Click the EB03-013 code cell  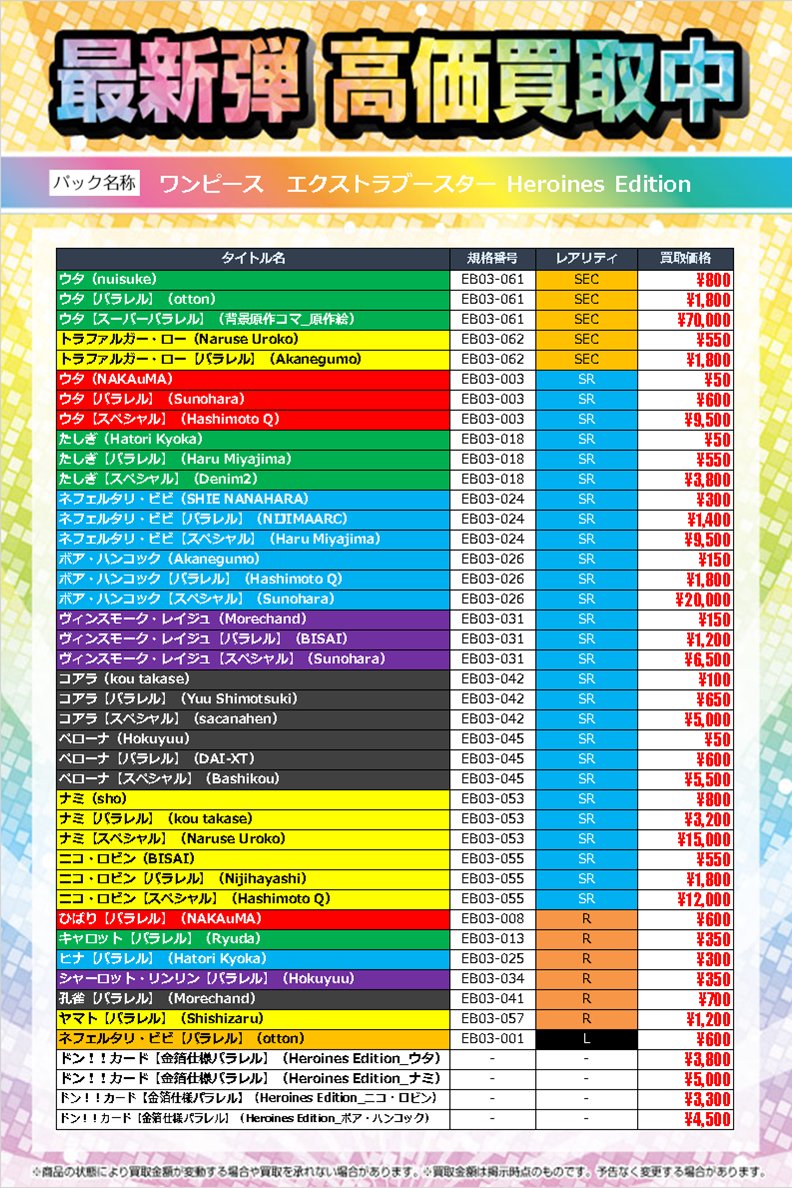(493, 939)
